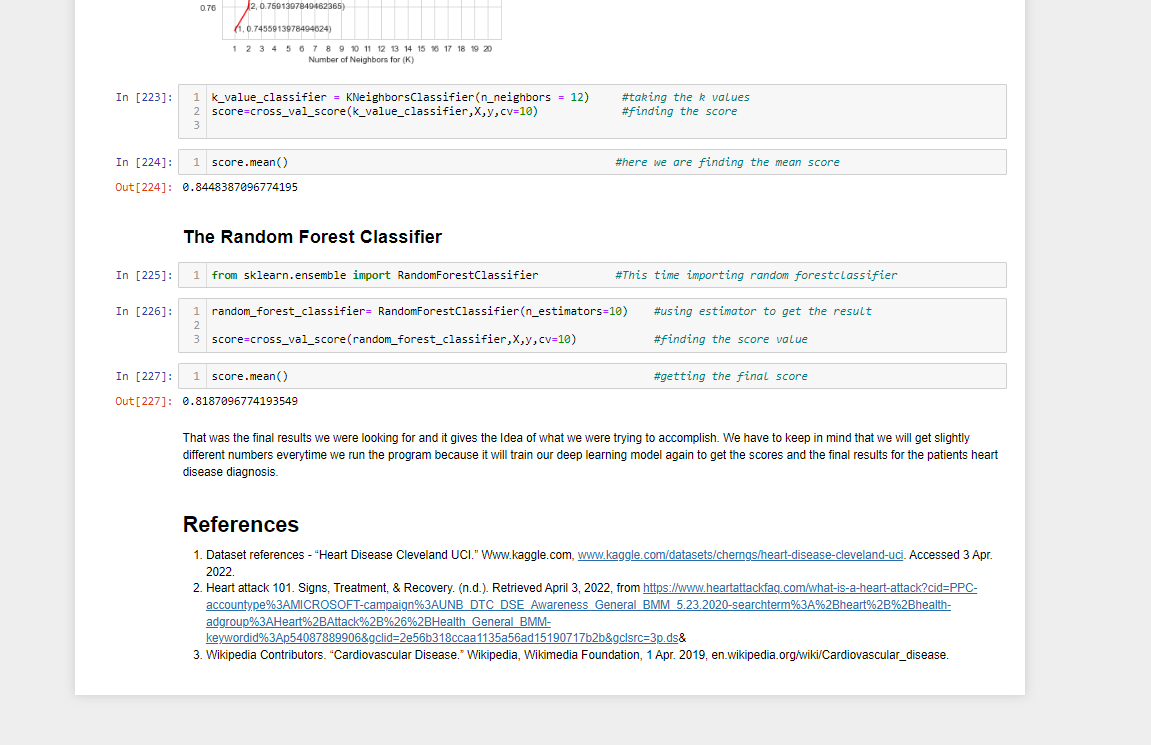Screen dimensions: 1151x745
Task: Click the '#here we are finding the mean score' comment
Action: [727, 162]
